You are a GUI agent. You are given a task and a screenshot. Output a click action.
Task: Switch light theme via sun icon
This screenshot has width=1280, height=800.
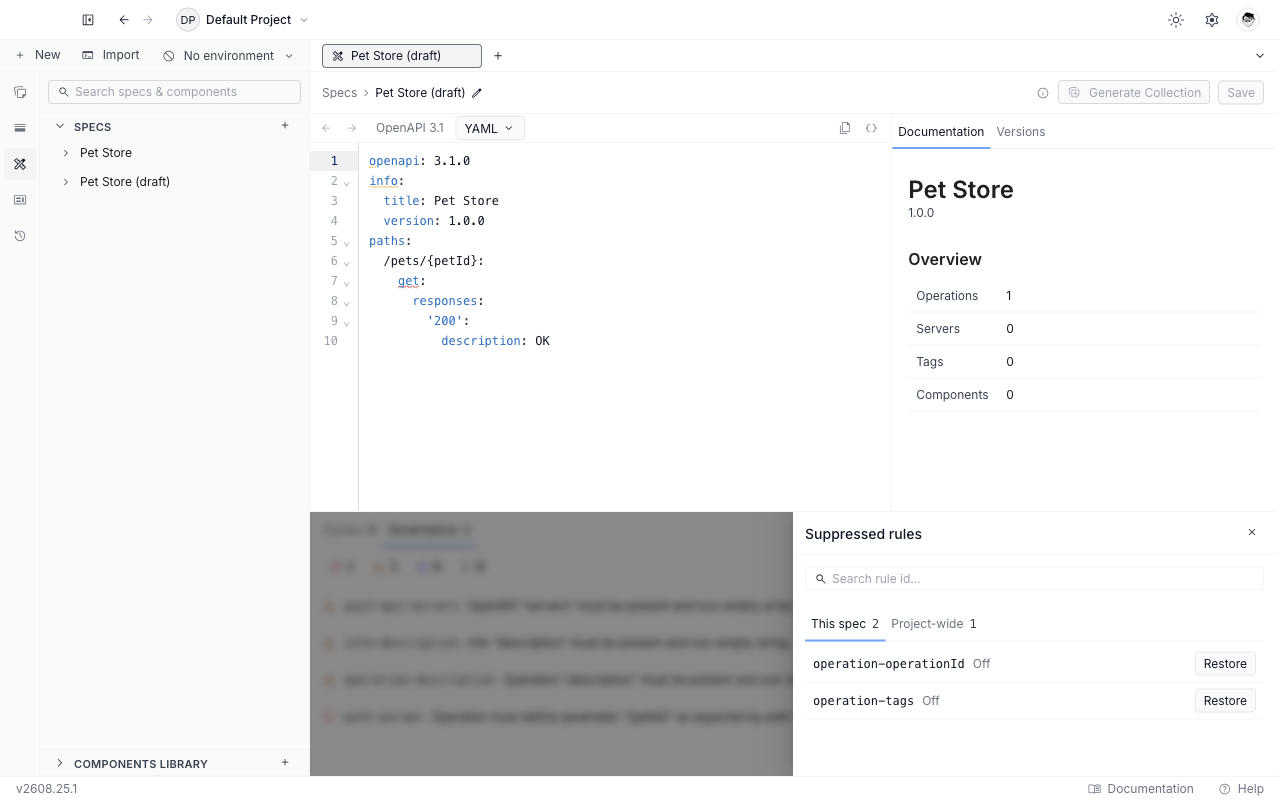pyautogui.click(x=1176, y=20)
